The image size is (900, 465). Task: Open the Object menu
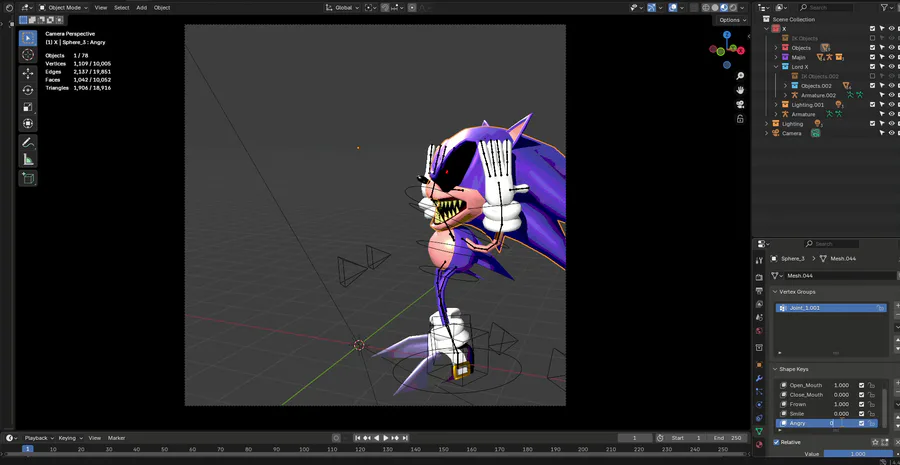(162, 7)
